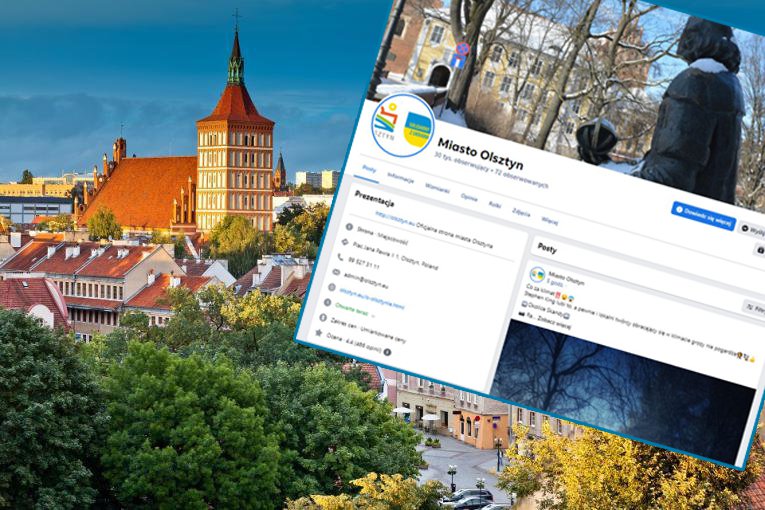Image resolution: width=765 pixels, height=510 pixels.
Task: Click the admin@olsztyn.eu email address
Action: tap(366, 281)
